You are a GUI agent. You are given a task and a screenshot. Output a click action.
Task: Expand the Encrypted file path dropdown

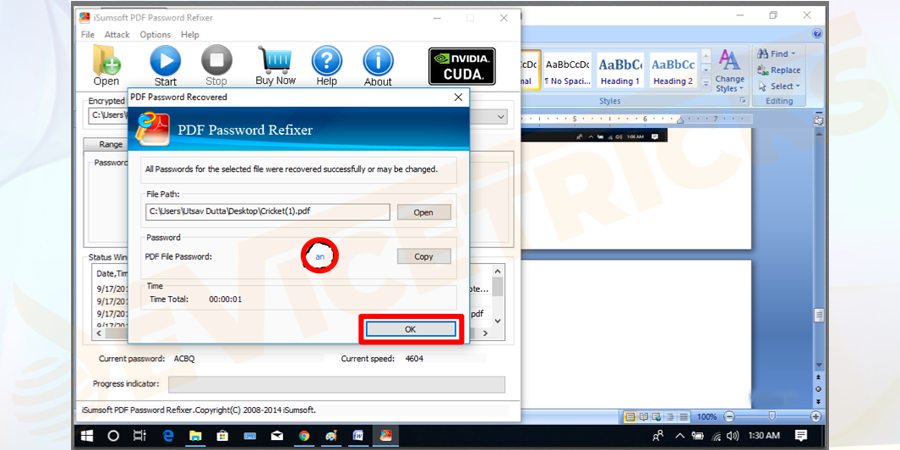pyautogui.click(x=501, y=117)
